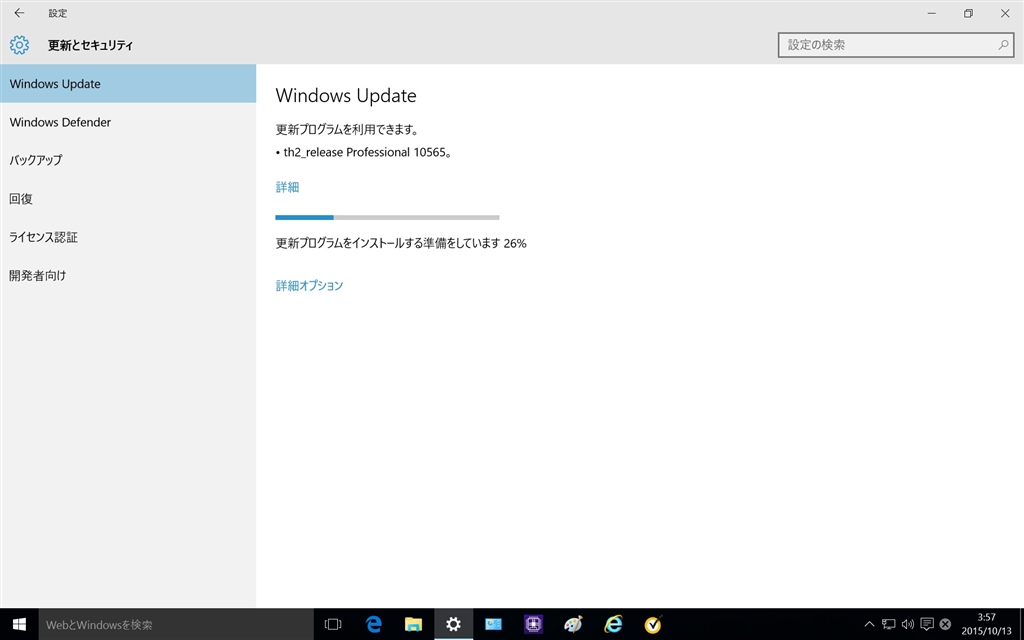Viewport: 1024px width, 640px height.
Task: Open the clock showing 3:57
Action: point(986,624)
